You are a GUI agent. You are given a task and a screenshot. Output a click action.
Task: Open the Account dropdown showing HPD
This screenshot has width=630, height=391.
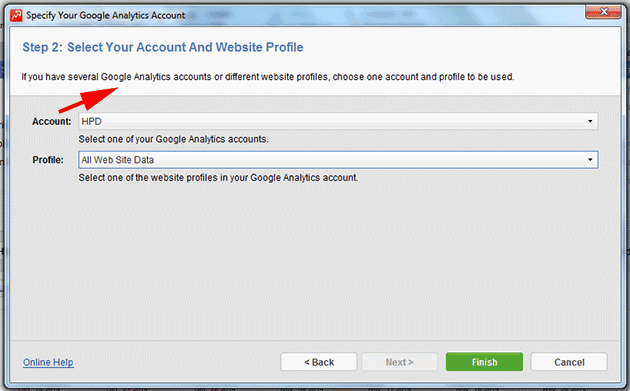click(x=338, y=121)
